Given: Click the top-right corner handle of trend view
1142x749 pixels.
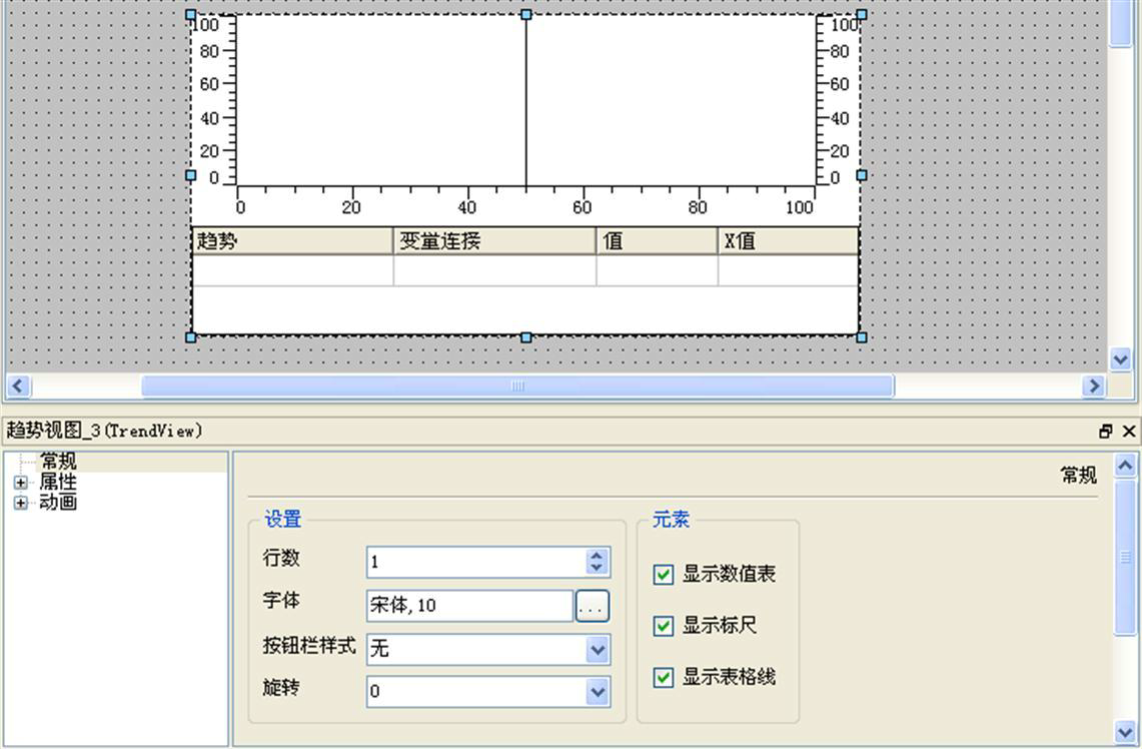Looking at the screenshot, I should [x=862, y=15].
